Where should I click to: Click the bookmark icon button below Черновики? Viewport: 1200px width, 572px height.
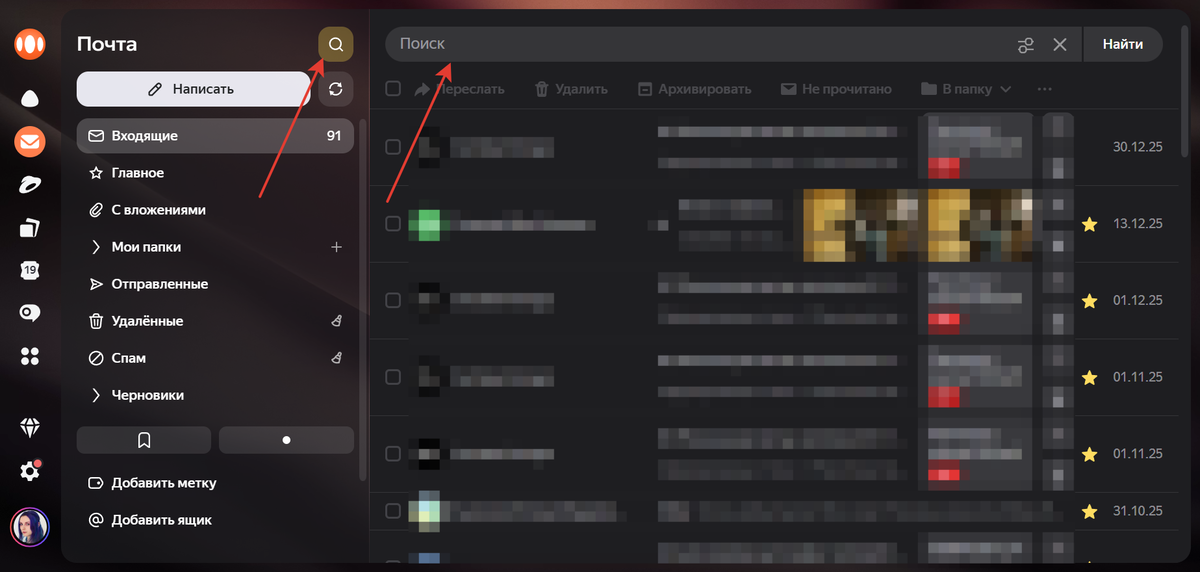pos(144,440)
